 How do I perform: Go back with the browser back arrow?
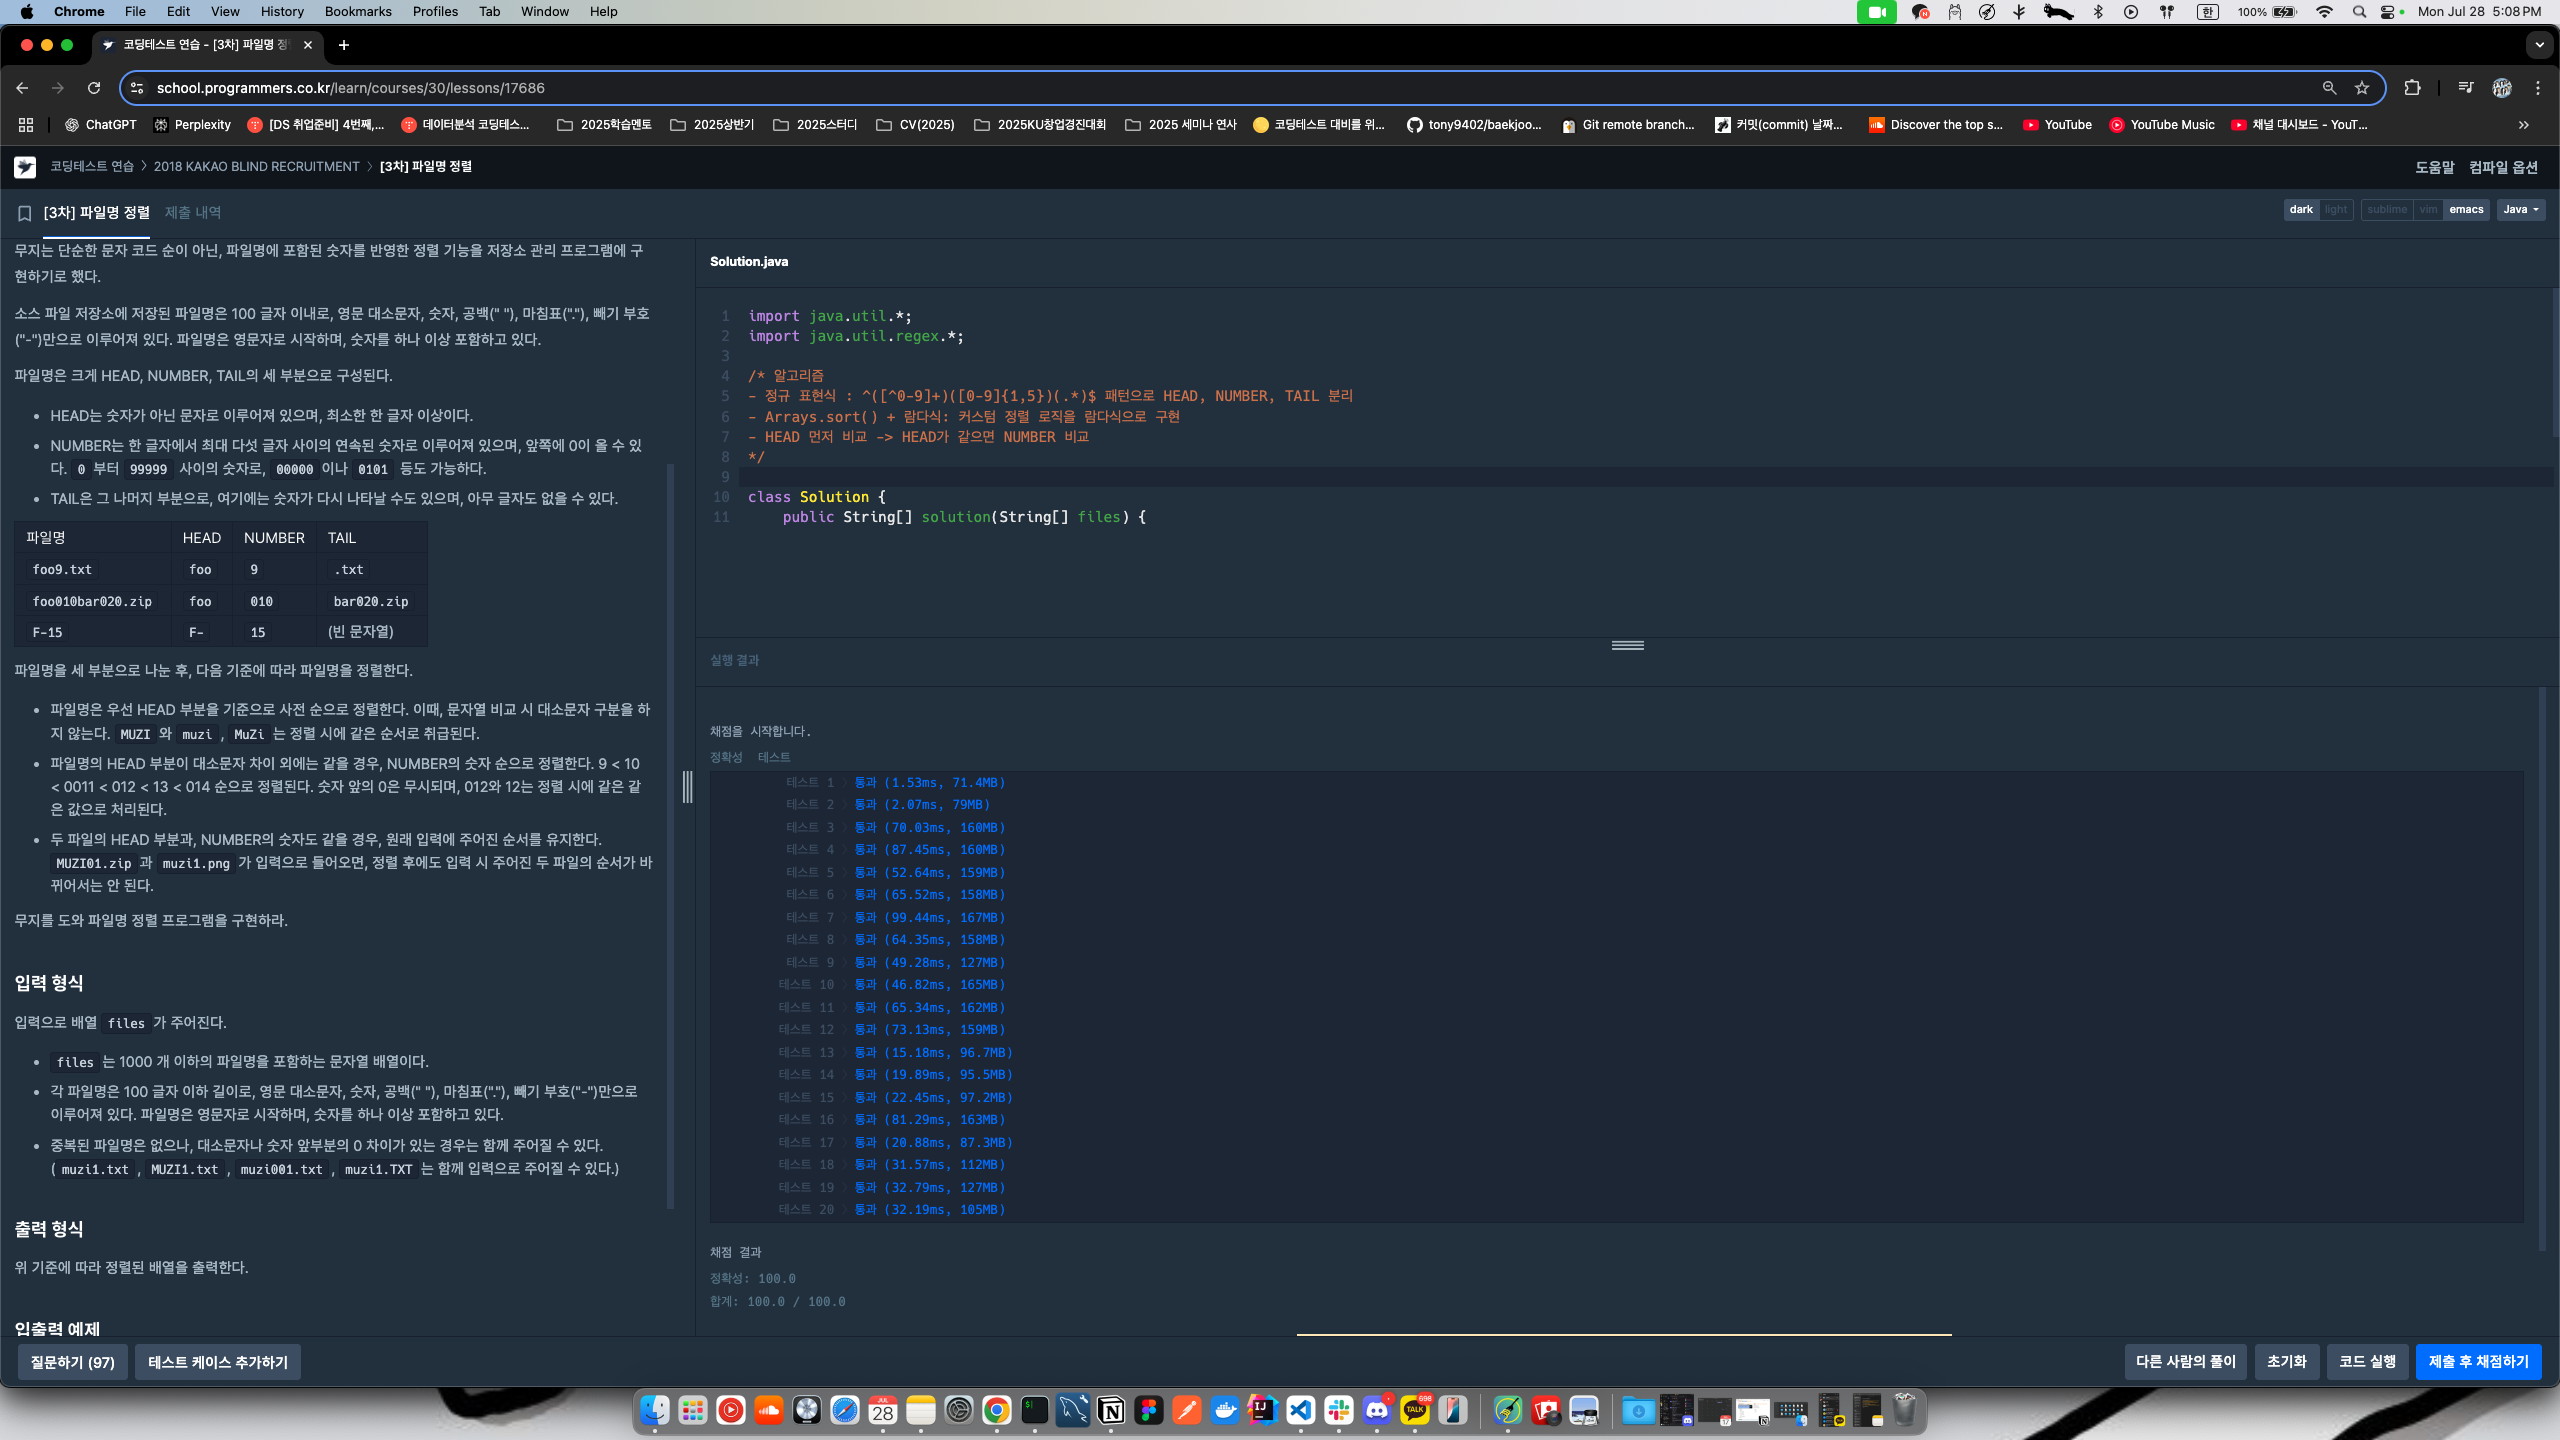(x=22, y=88)
